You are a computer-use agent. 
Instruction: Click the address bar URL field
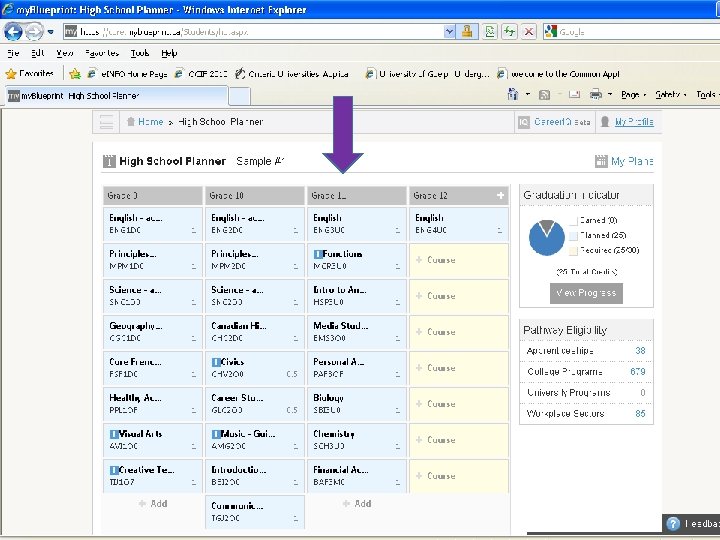pos(260,32)
